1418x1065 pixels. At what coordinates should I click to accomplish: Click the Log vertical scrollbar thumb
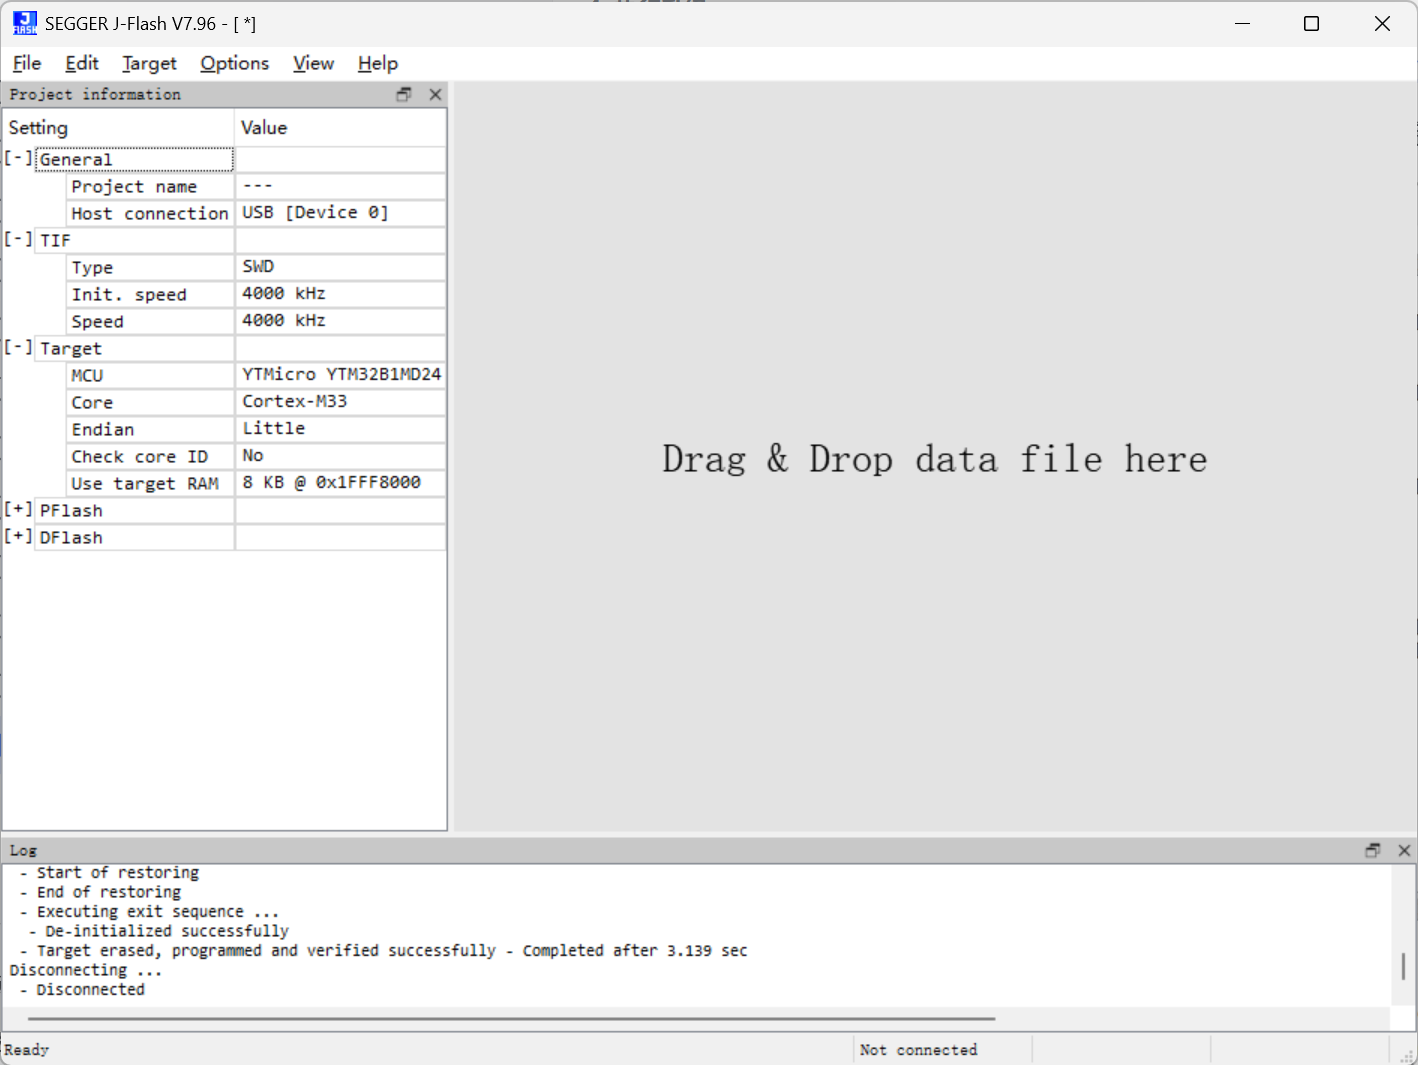[1404, 966]
